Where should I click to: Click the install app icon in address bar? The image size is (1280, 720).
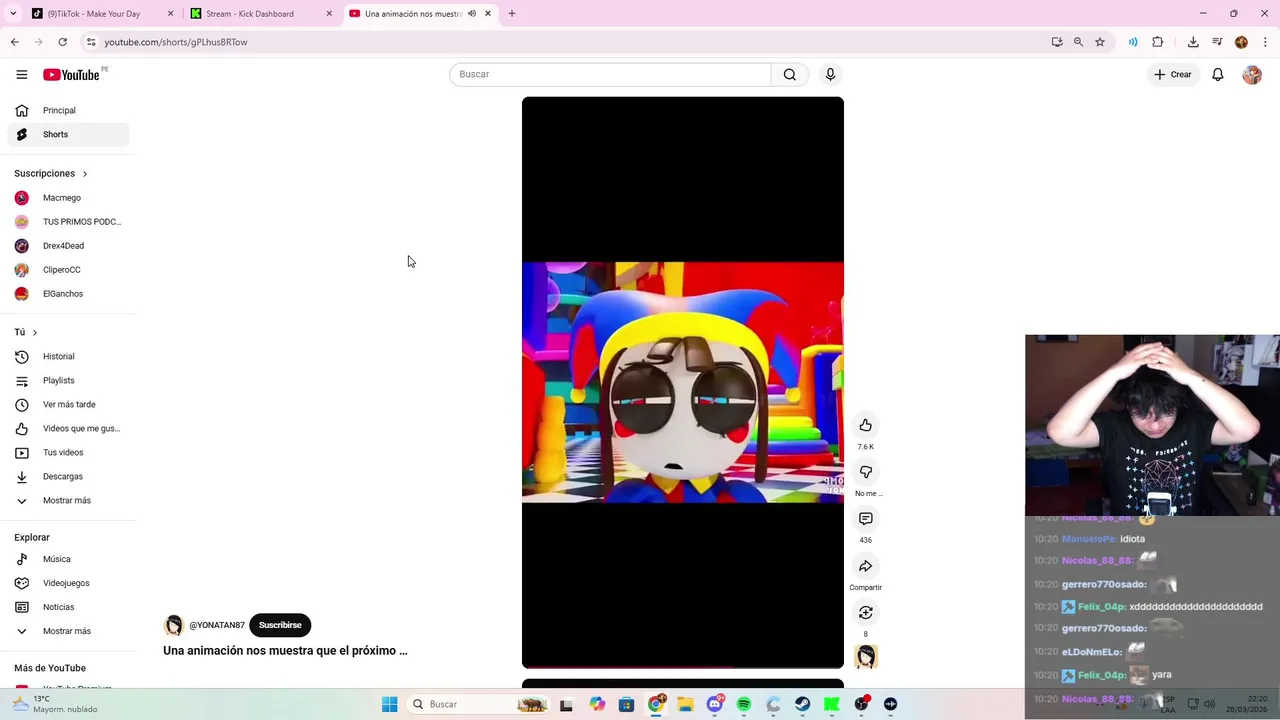(x=1057, y=42)
